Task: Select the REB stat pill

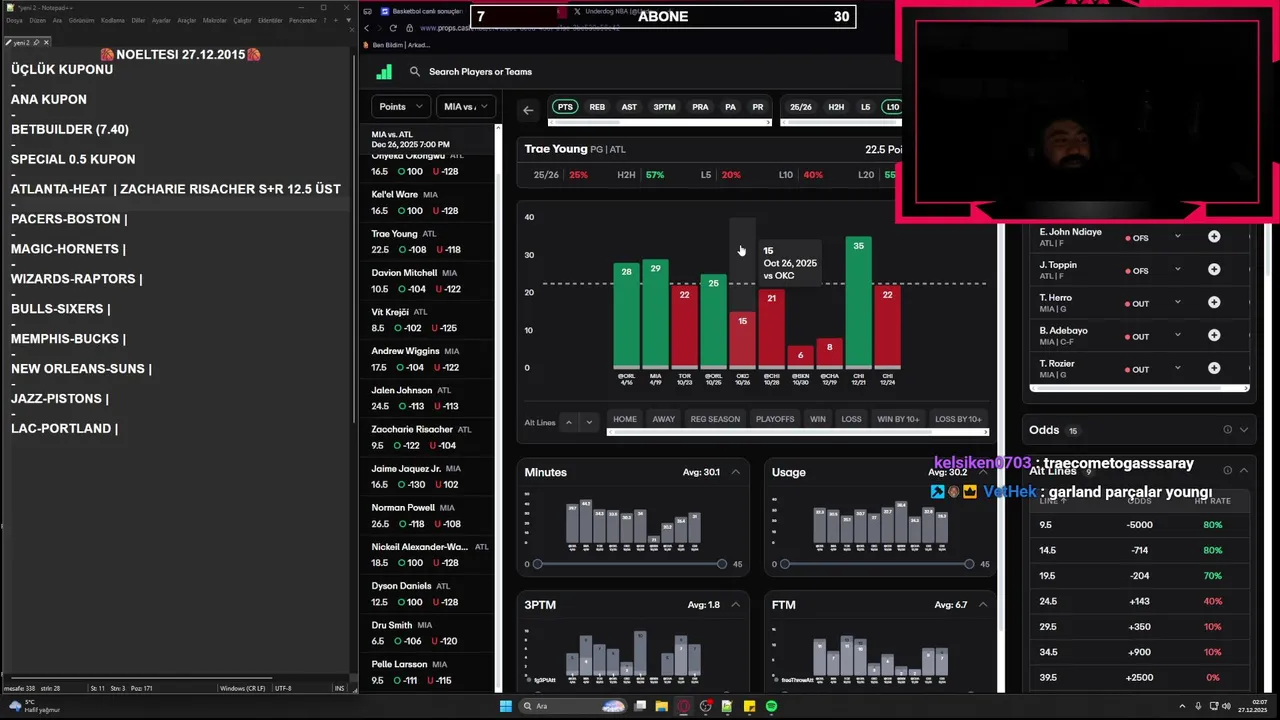Action: 597,107
